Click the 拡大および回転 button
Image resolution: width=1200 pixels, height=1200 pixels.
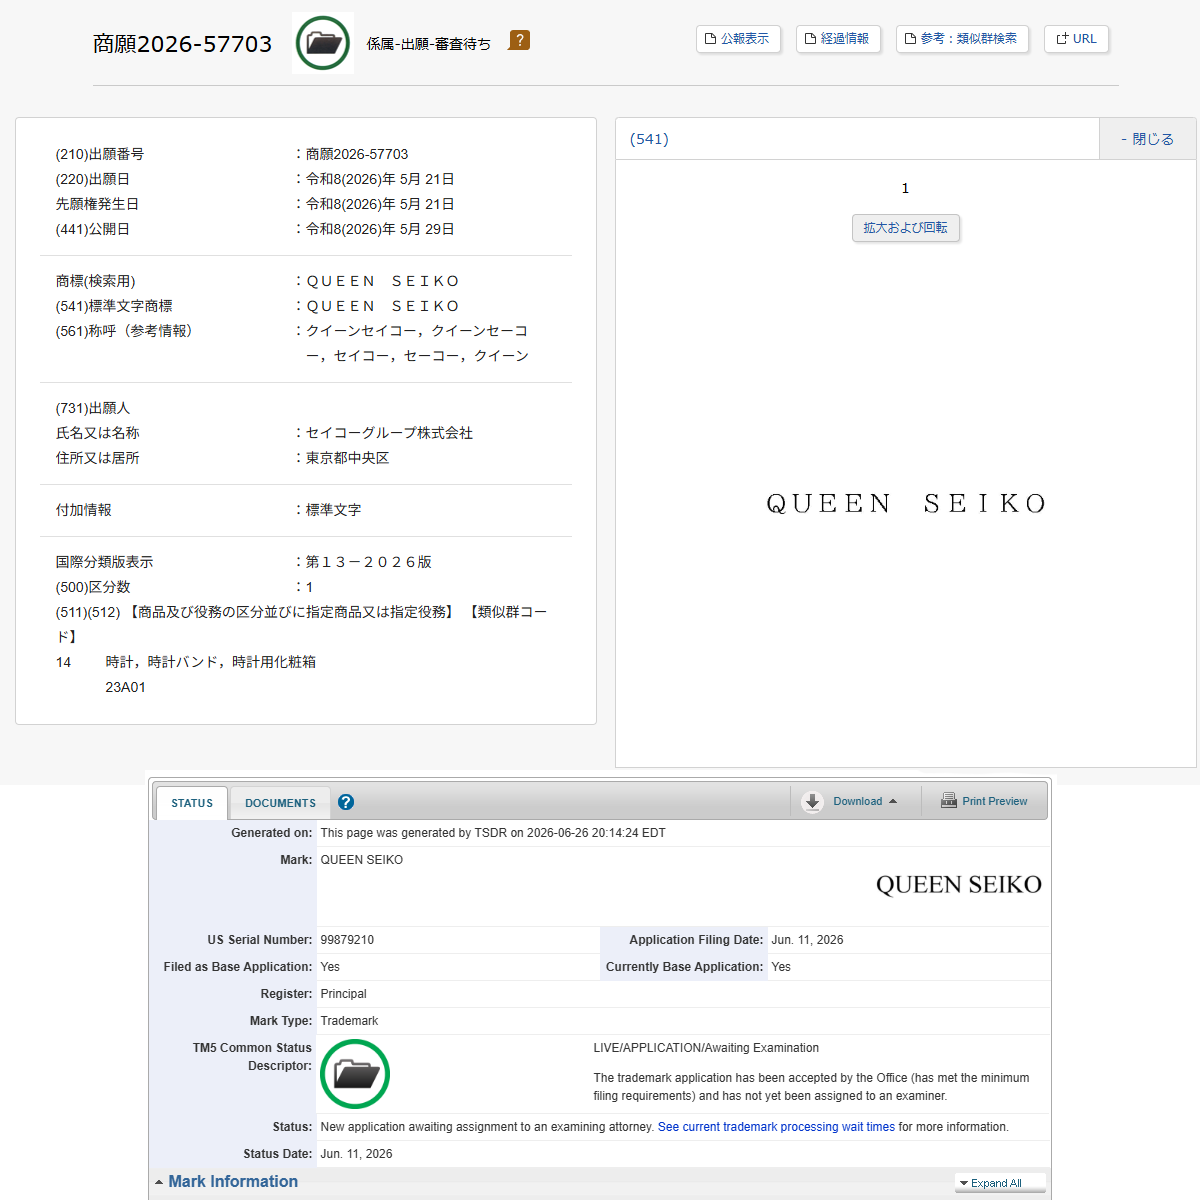pos(906,228)
